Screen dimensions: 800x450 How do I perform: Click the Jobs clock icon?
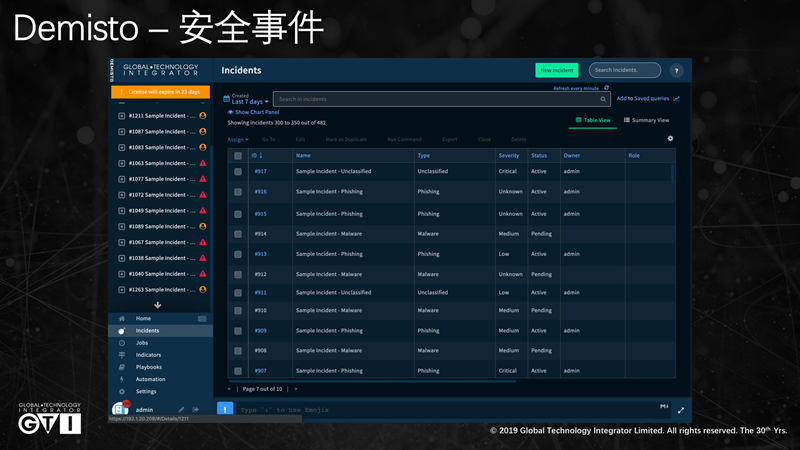(122, 343)
